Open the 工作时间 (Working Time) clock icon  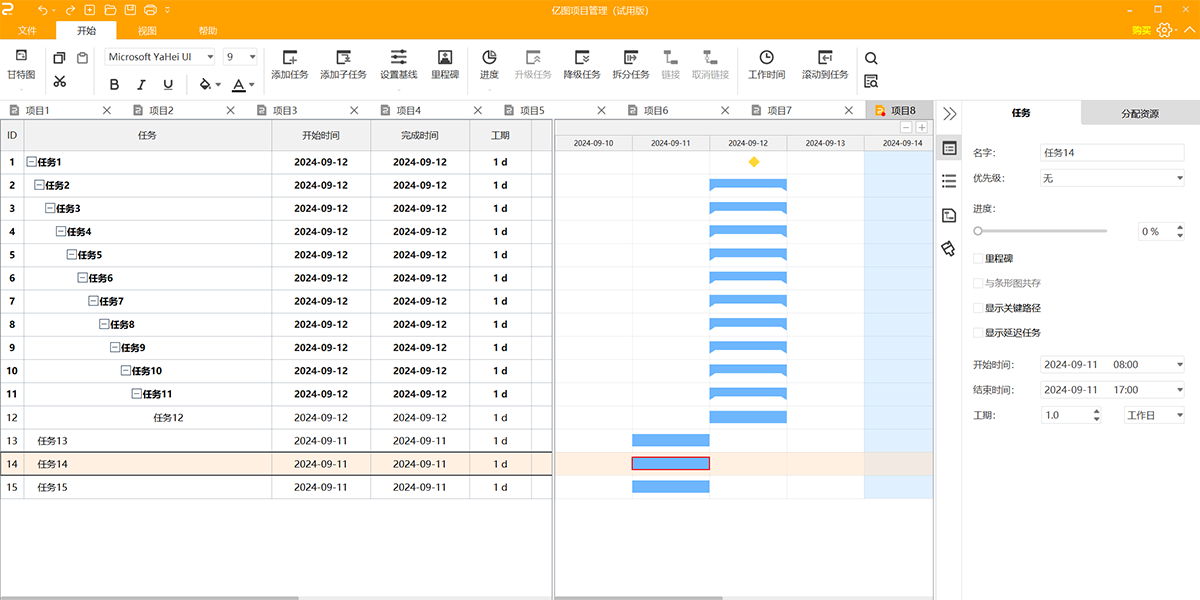coord(766,58)
